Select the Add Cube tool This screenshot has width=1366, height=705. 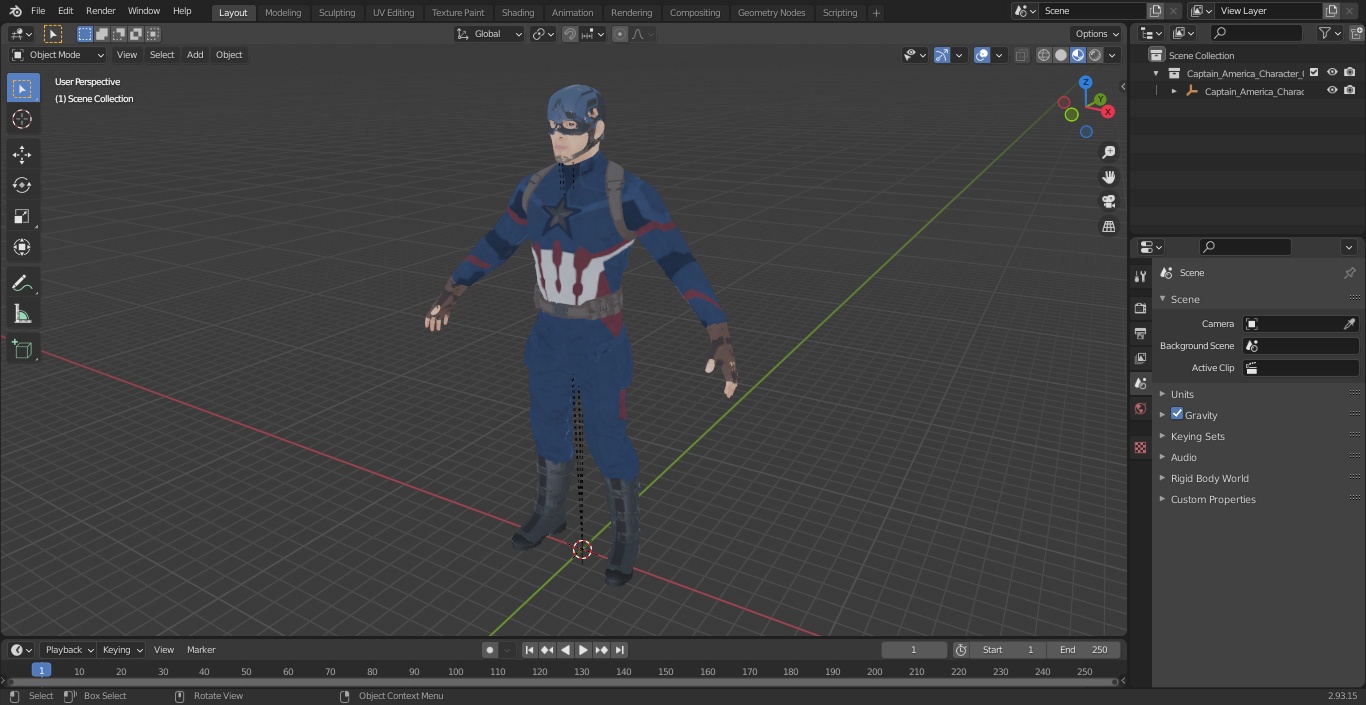point(22,349)
